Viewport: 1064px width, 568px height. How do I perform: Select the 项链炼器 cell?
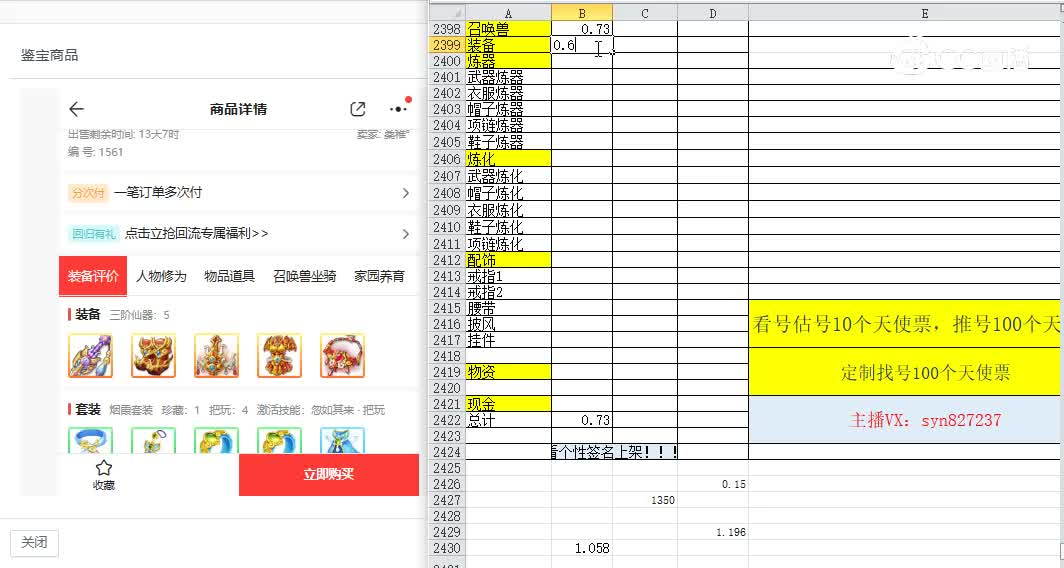point(508,126)
